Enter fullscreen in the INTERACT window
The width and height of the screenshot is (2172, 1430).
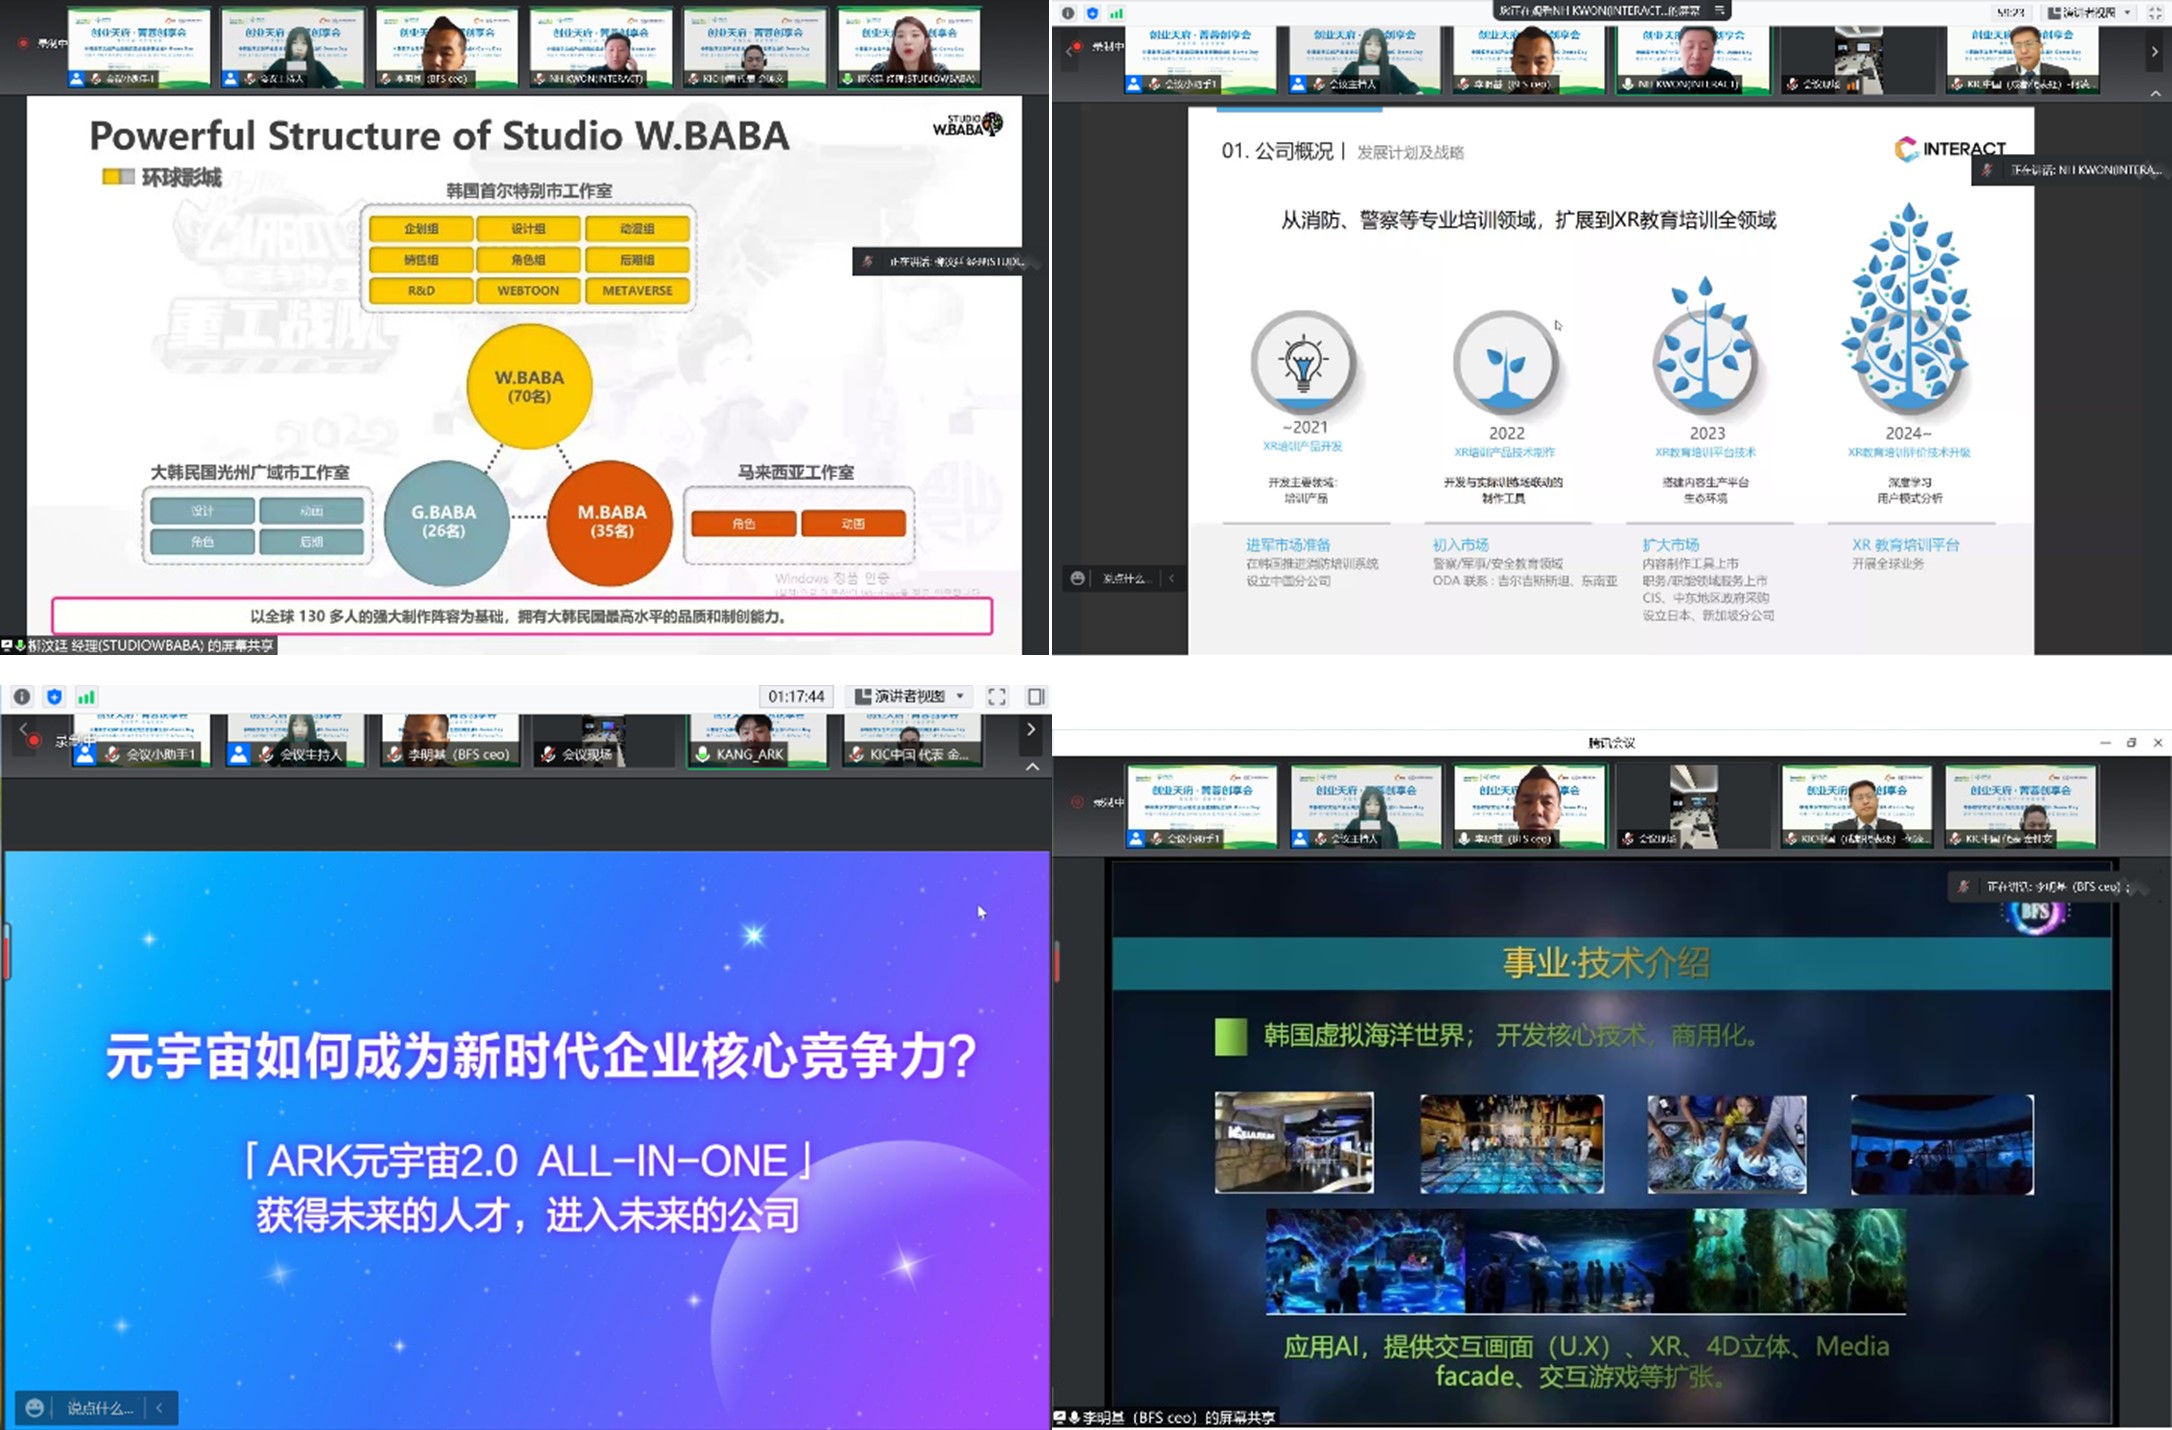2156,13
